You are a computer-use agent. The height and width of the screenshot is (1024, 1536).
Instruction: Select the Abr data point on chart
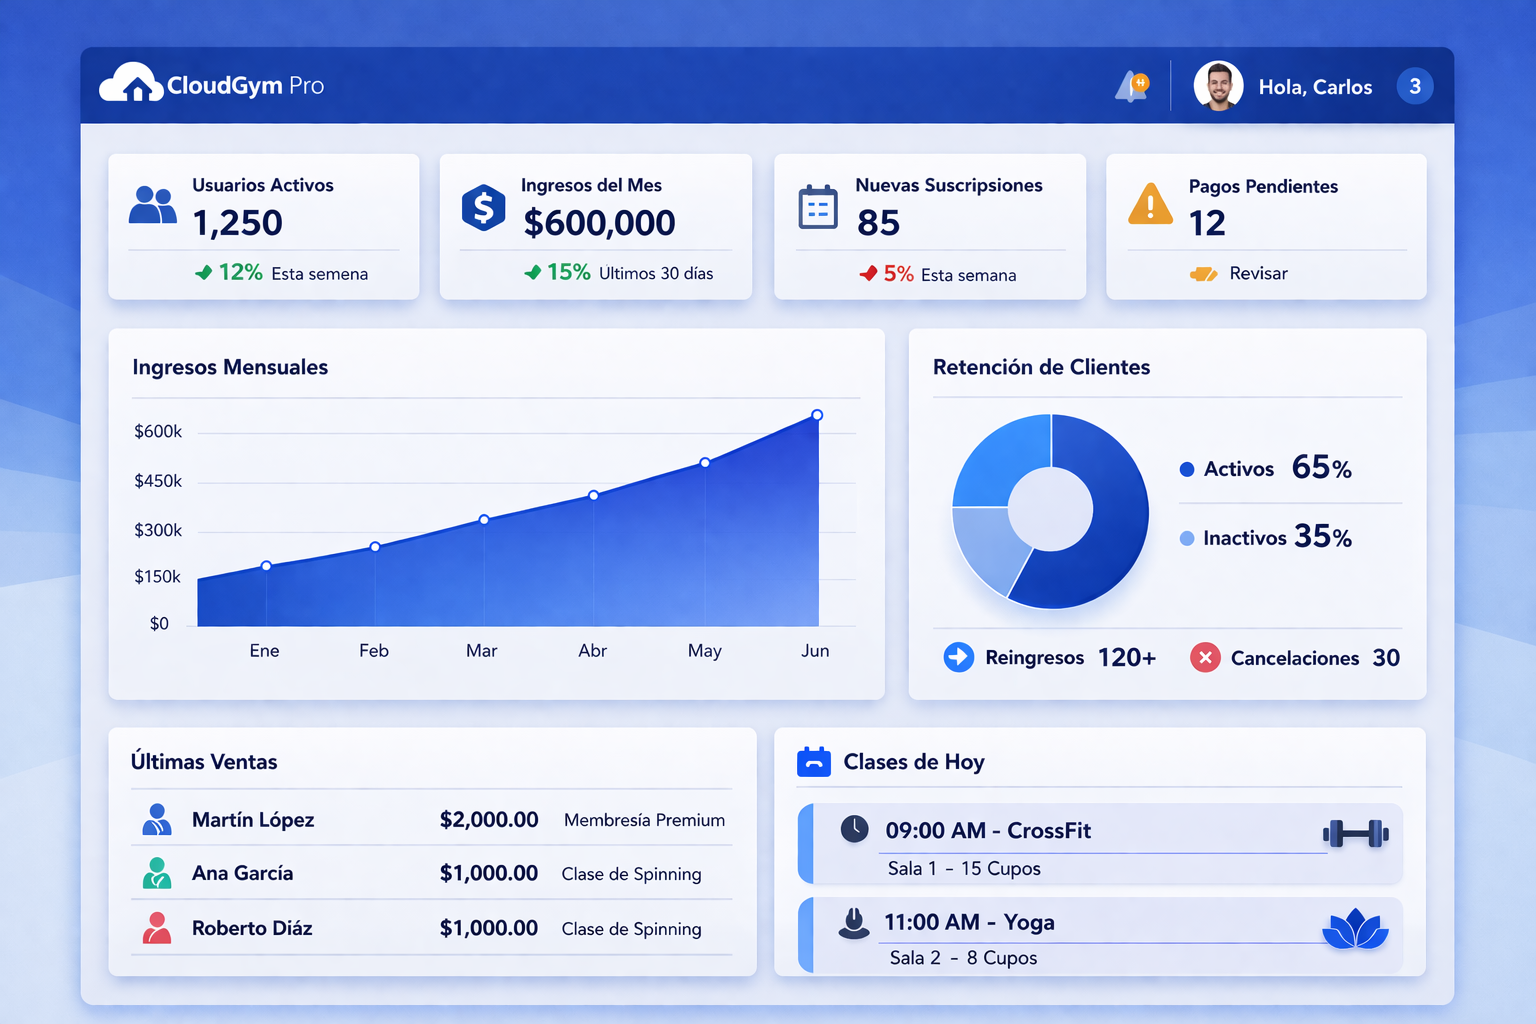pyautogui.click(x=594, y=495)
